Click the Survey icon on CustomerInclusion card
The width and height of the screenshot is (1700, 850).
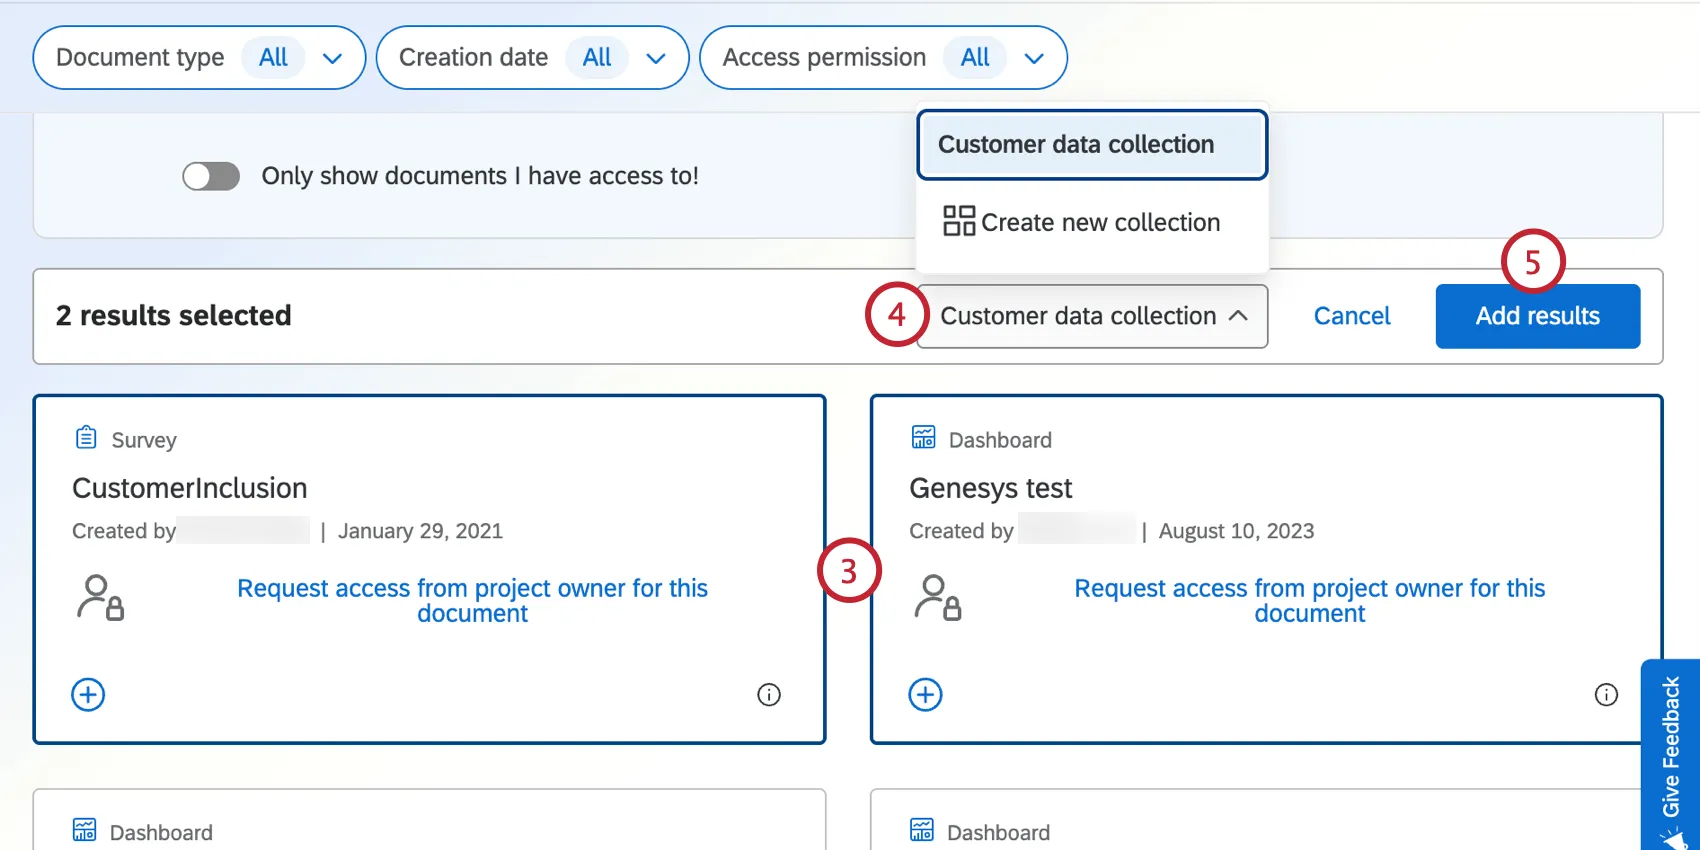[87, 438]
